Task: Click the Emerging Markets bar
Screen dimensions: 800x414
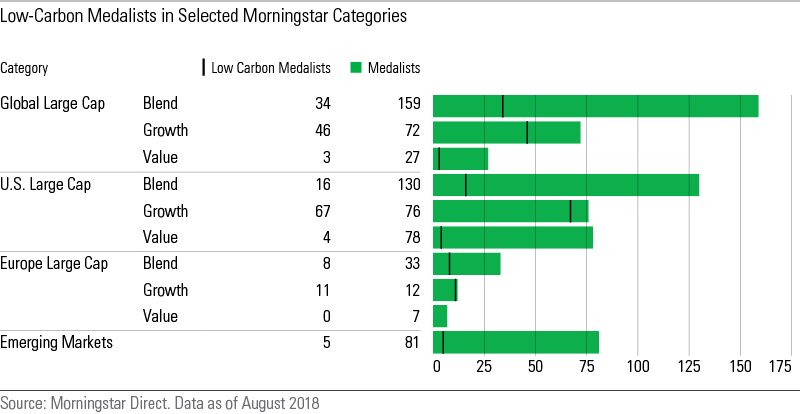Action: [515, 343]
